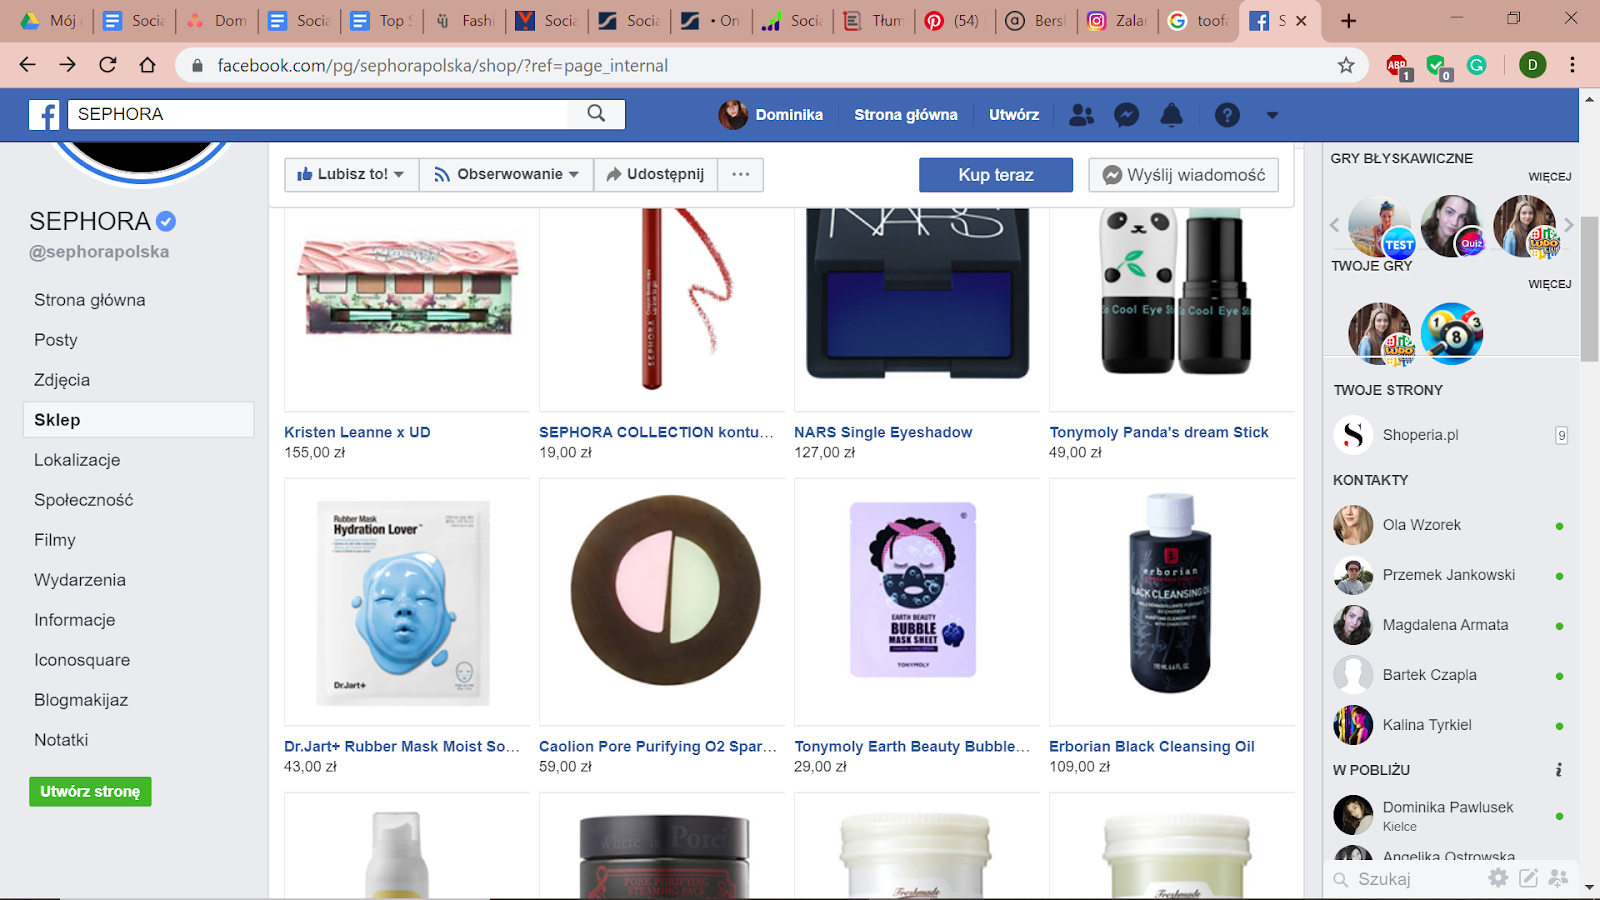The height and width of the screenshot is (900, 1600).
Task: Open the Obserwowanie dropdown
Action: click(506, 174)
